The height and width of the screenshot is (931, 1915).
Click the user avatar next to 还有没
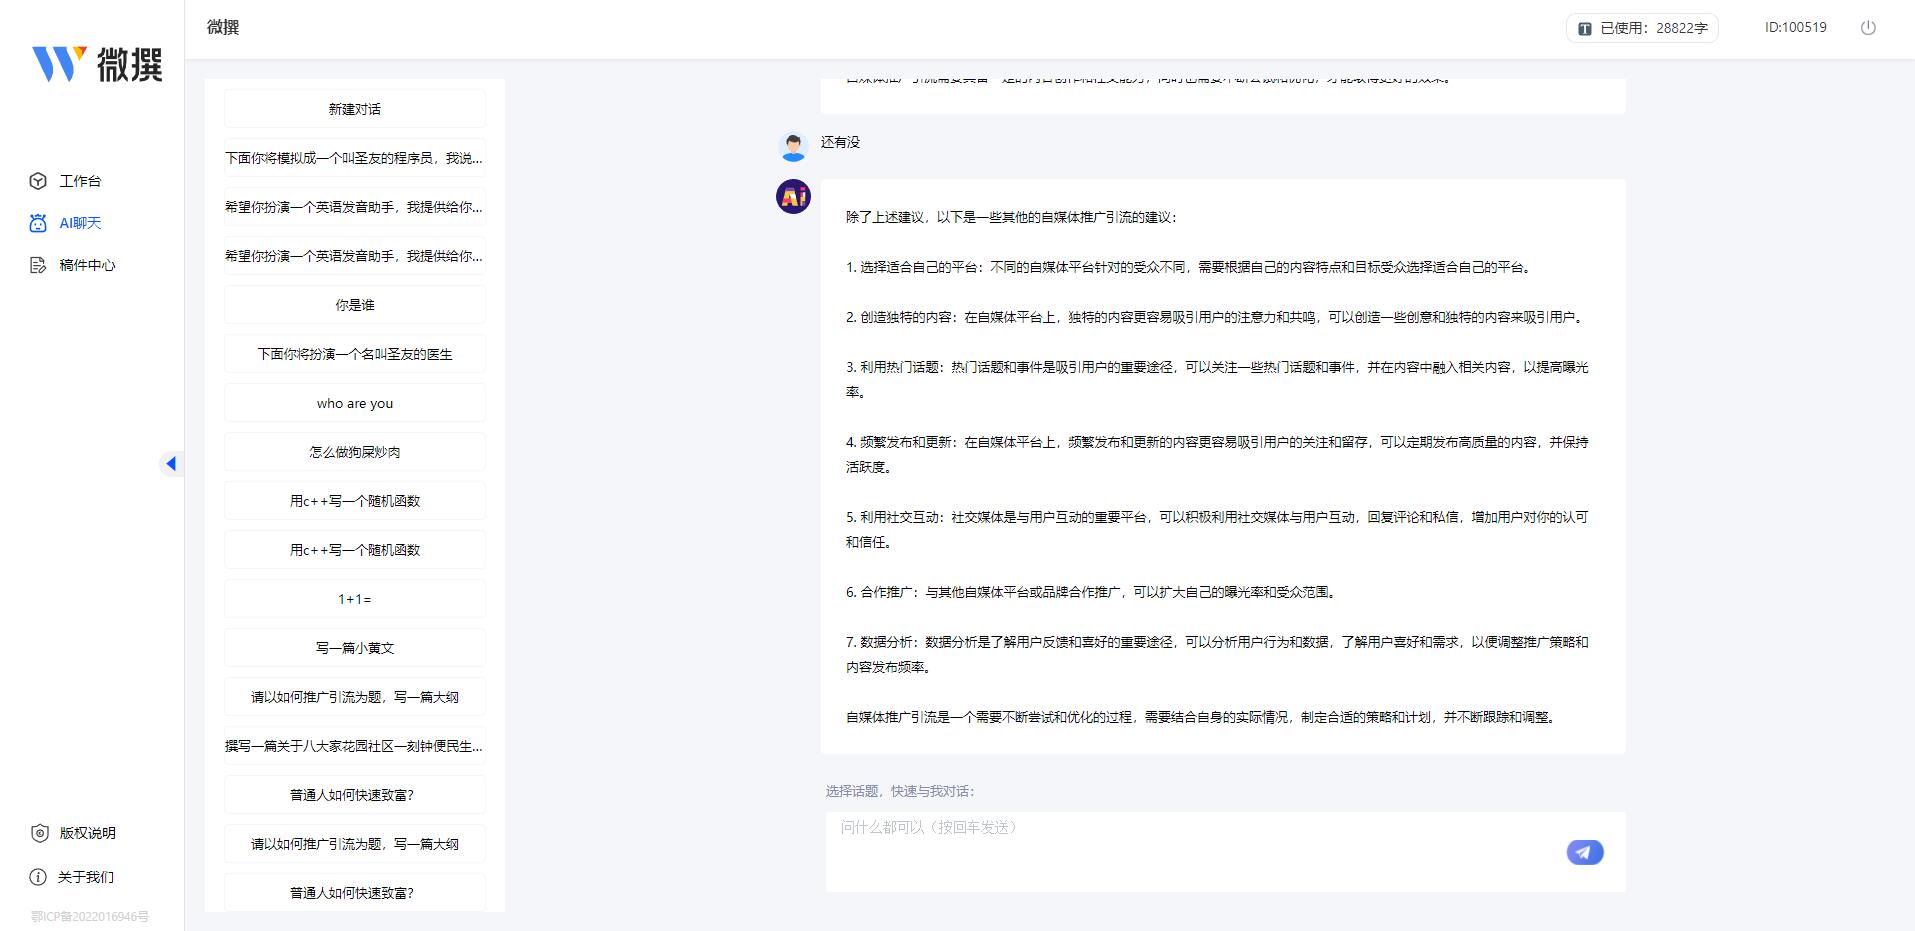click(x=793, y=146)
